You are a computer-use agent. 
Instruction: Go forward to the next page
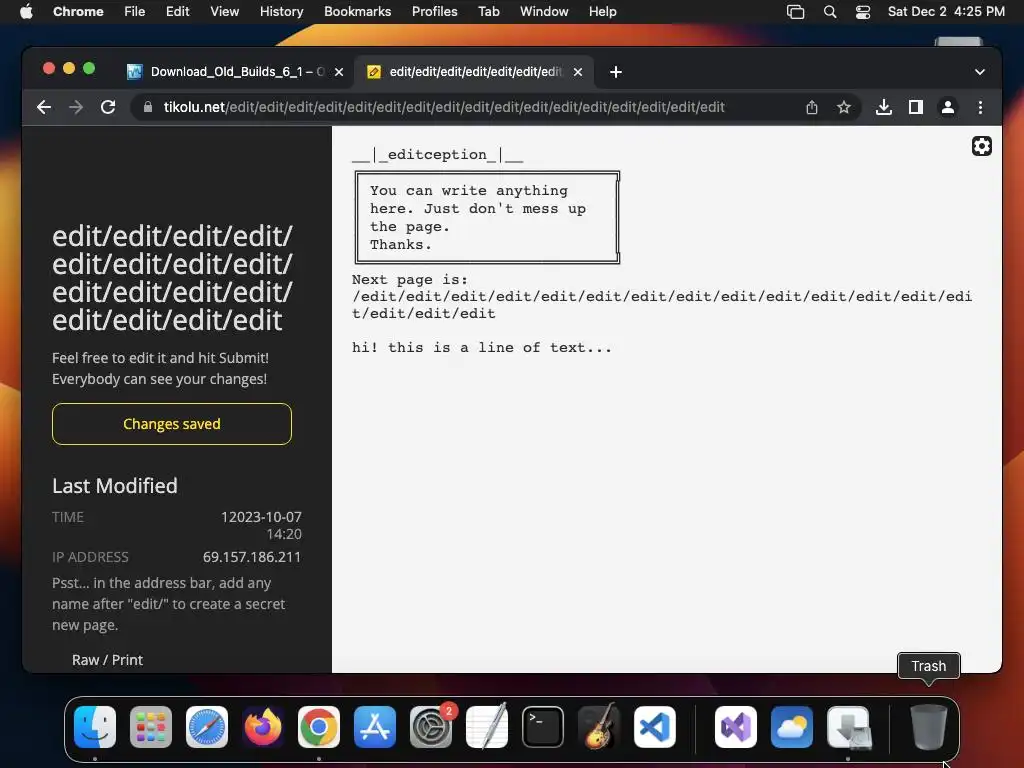[76, 107]
